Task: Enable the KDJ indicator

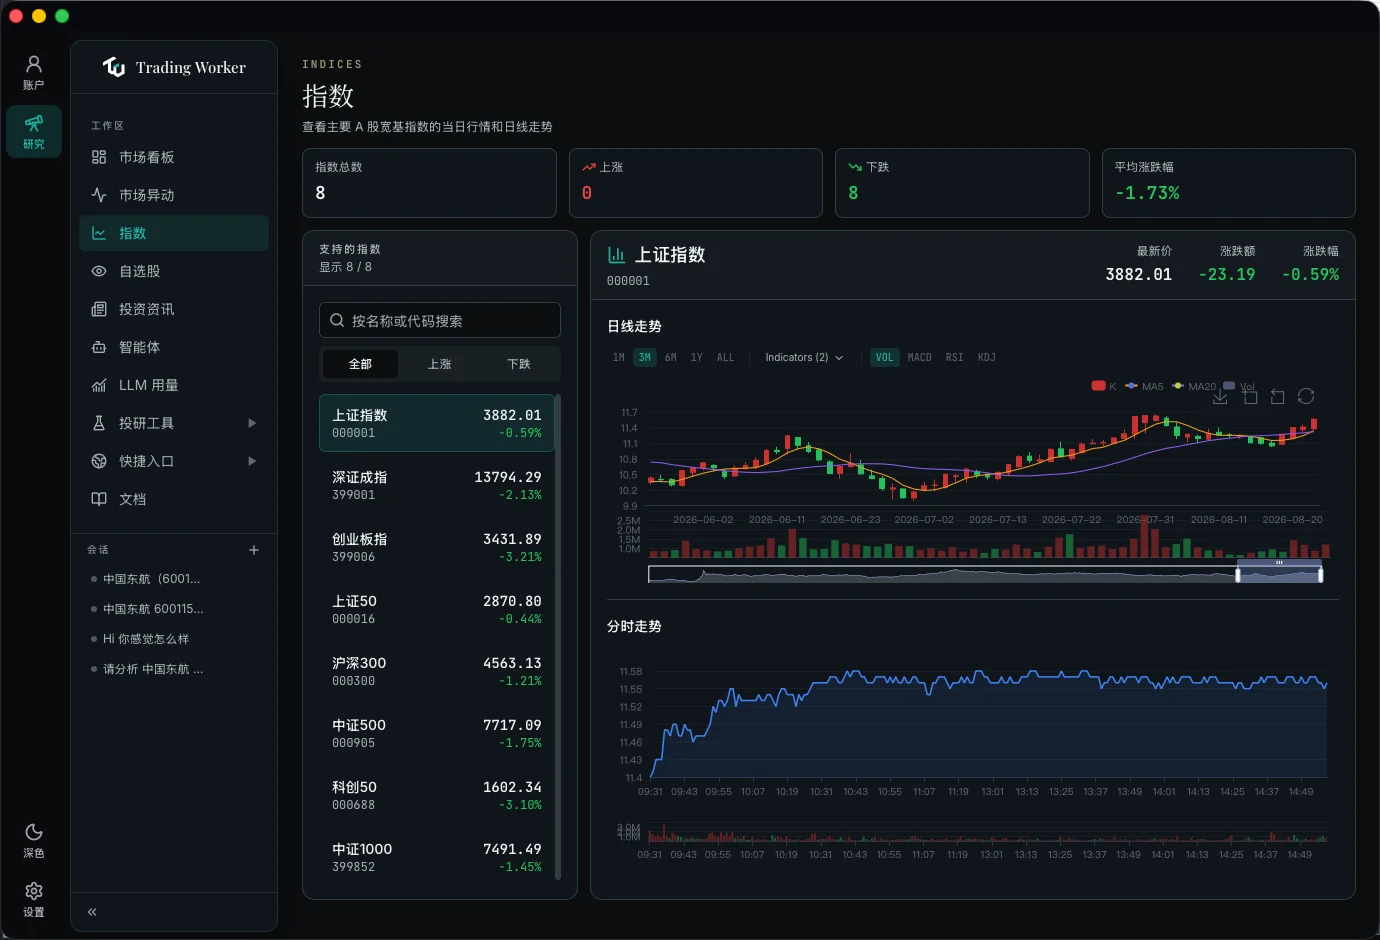Action: click(x=987, y=357)
